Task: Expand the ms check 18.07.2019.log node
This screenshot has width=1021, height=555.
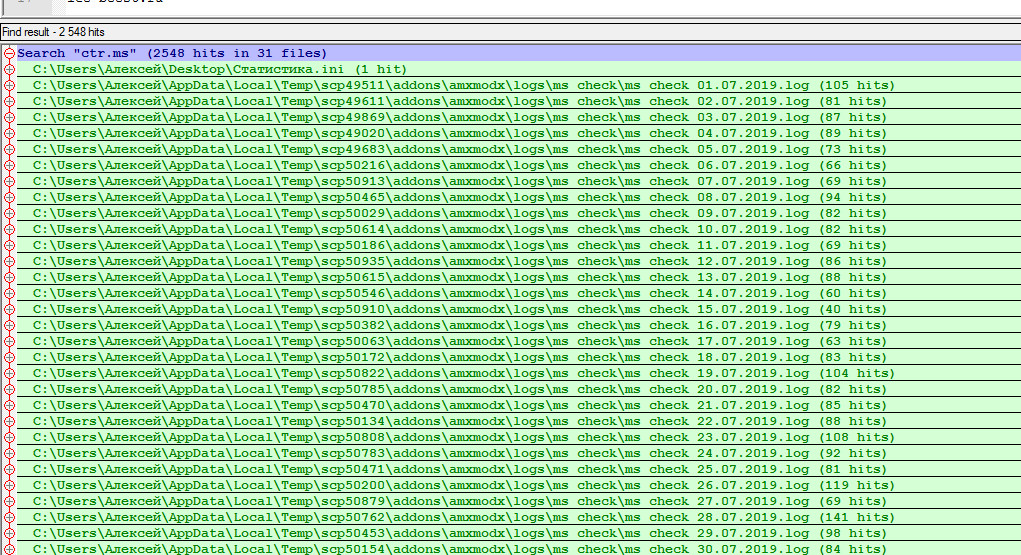Action: (x=9, y=358)
